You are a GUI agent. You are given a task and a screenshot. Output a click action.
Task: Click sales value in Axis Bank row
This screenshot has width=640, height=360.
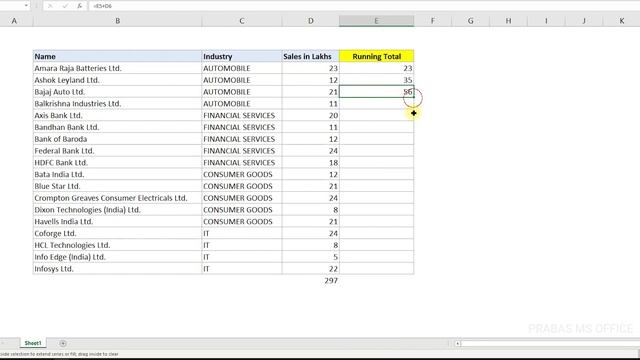pyautogui.click(x=311, y=116)
